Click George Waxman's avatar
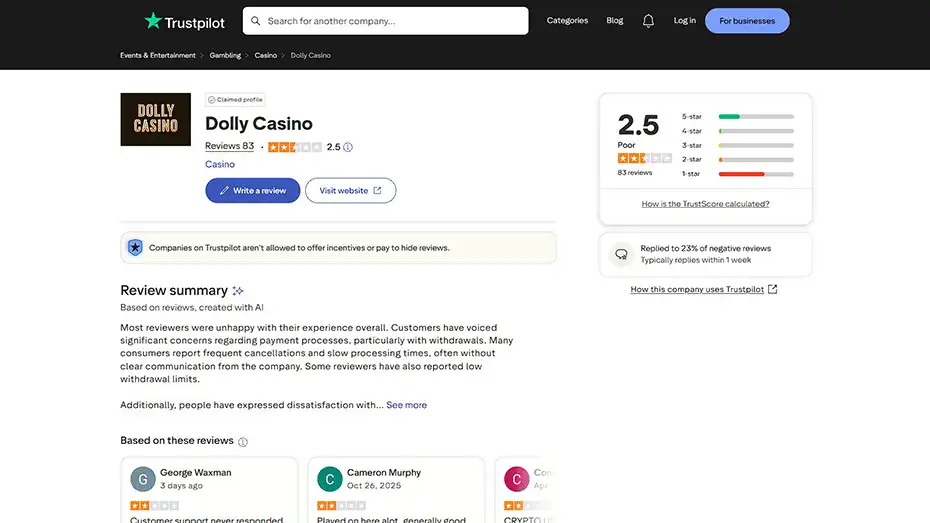930x523 pixels. [143, 479]
